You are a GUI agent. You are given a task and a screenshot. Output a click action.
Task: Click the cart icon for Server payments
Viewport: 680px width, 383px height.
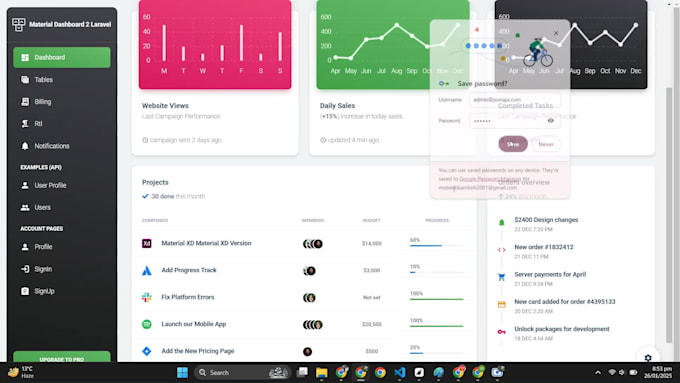pos(502,277)
